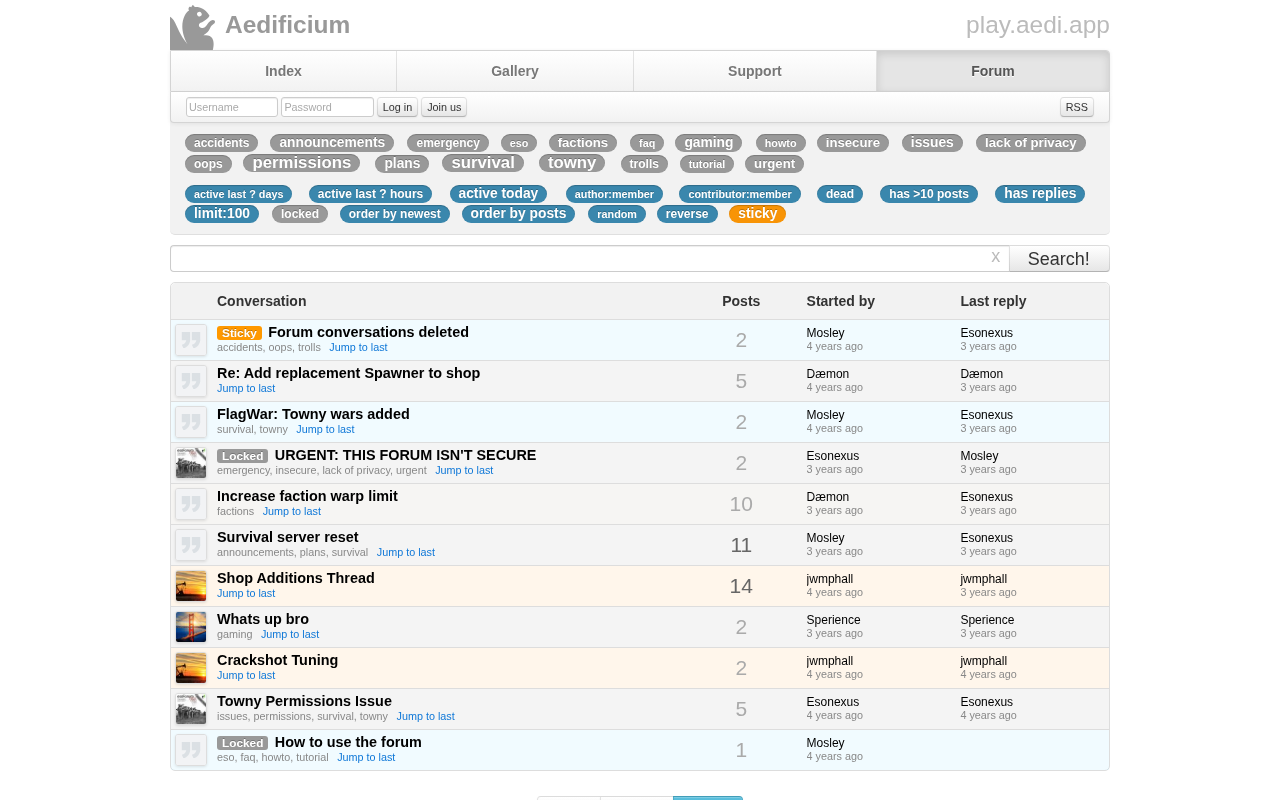This screenshot has width=1280, height=800.
Task: Open the Gallery tab
Action: pos(515,71)
